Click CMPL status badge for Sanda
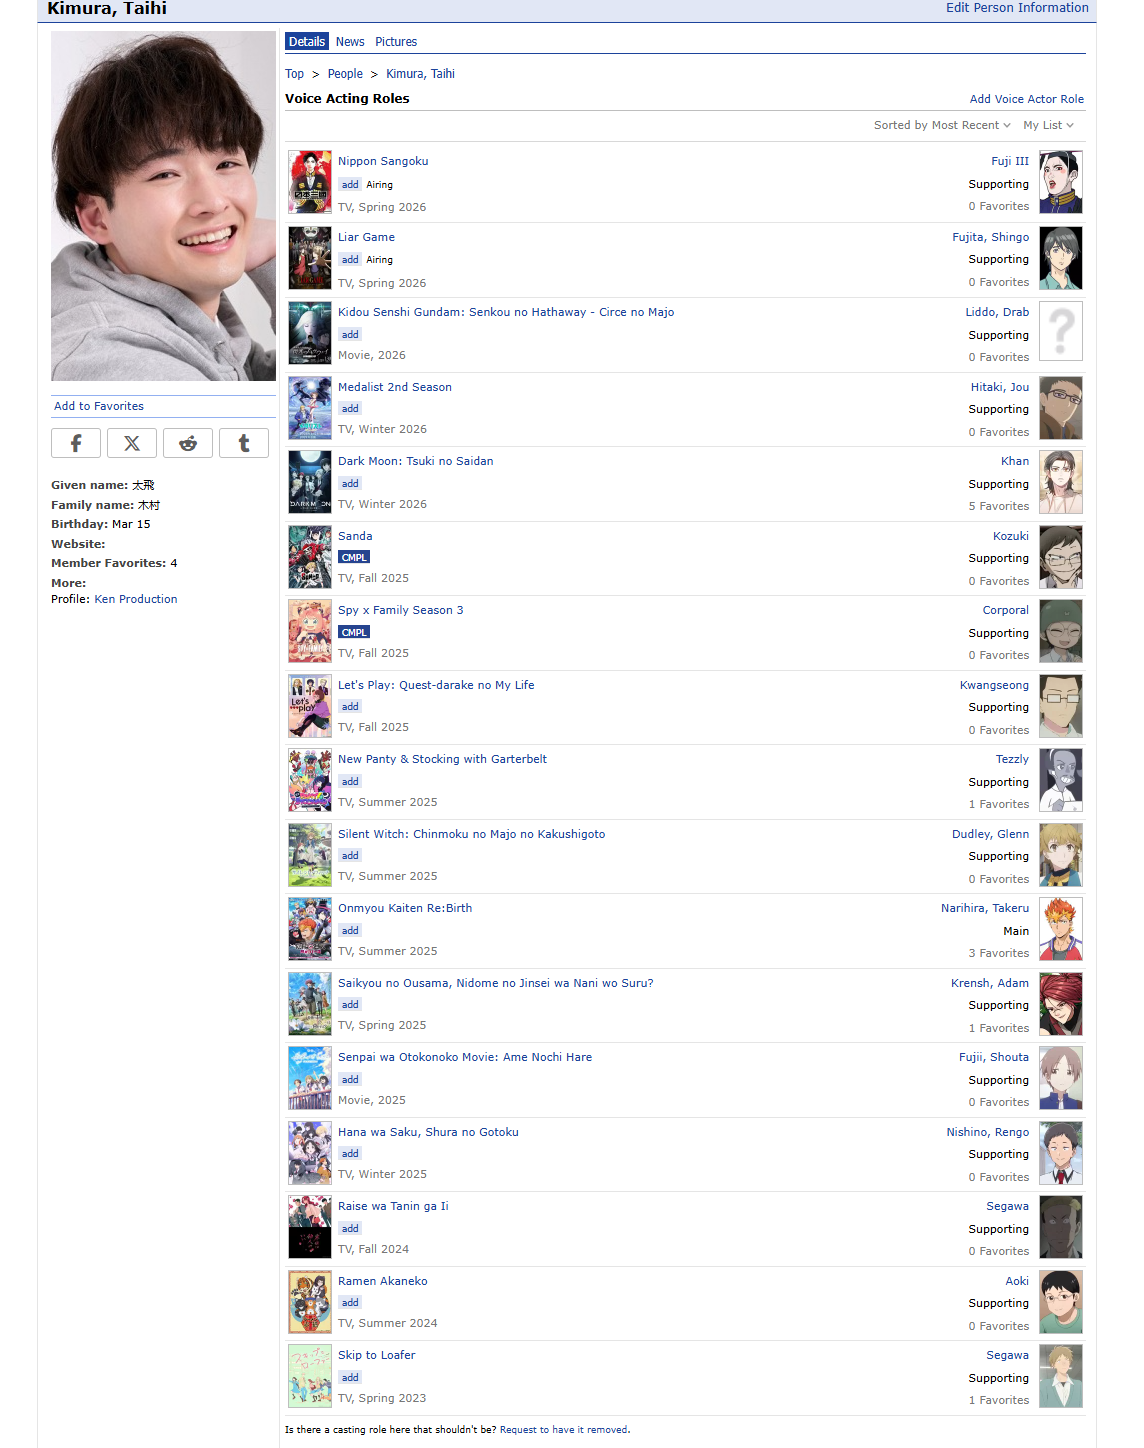The image size is (1144, 1448). (x=354, y=558)
